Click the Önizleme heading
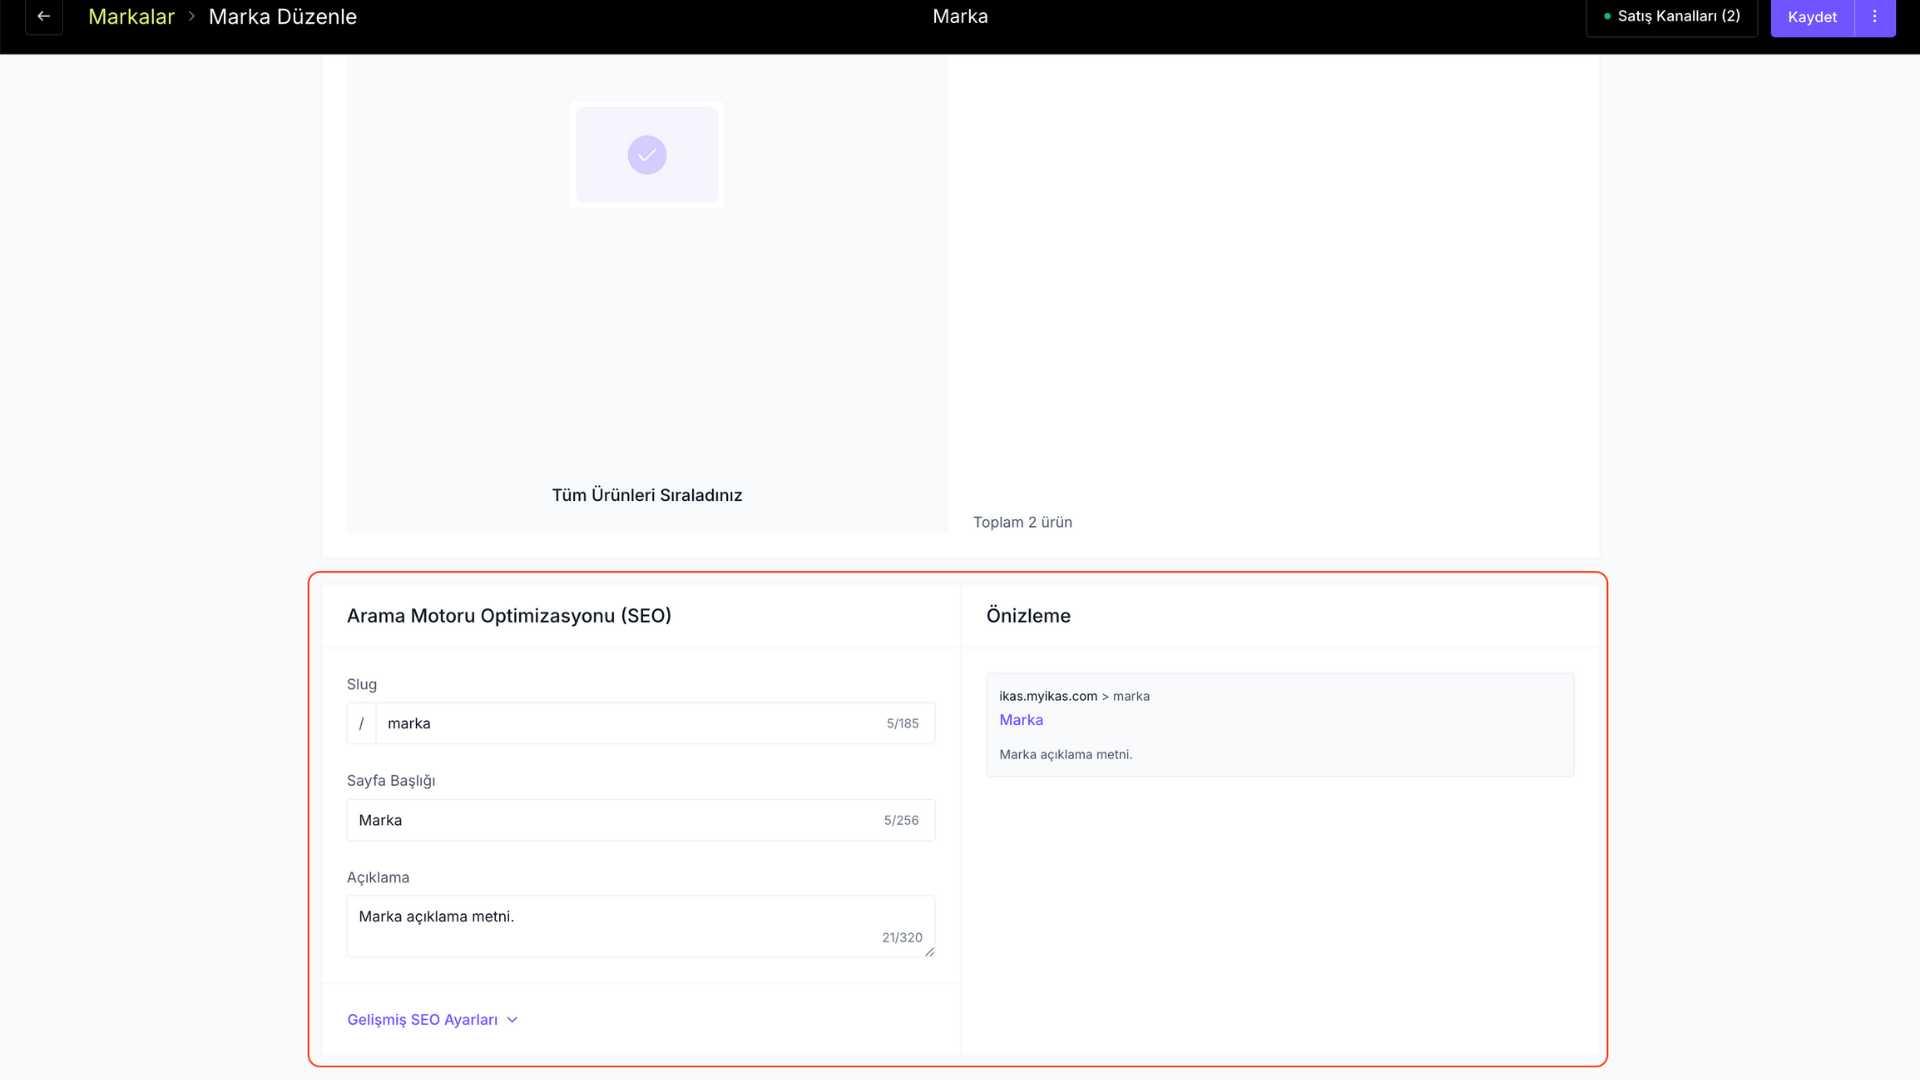Viewport: 1920px width, 1080px height. tap(1028, 616)
